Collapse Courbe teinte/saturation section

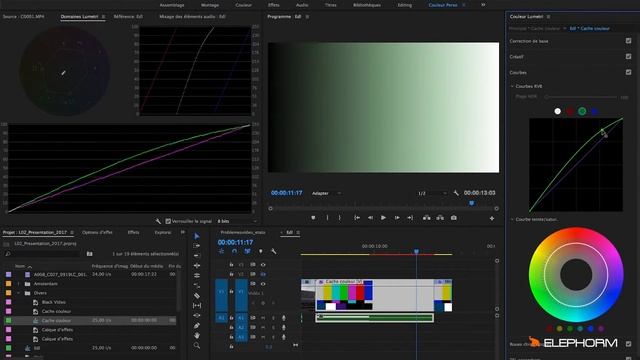(512, 220)
